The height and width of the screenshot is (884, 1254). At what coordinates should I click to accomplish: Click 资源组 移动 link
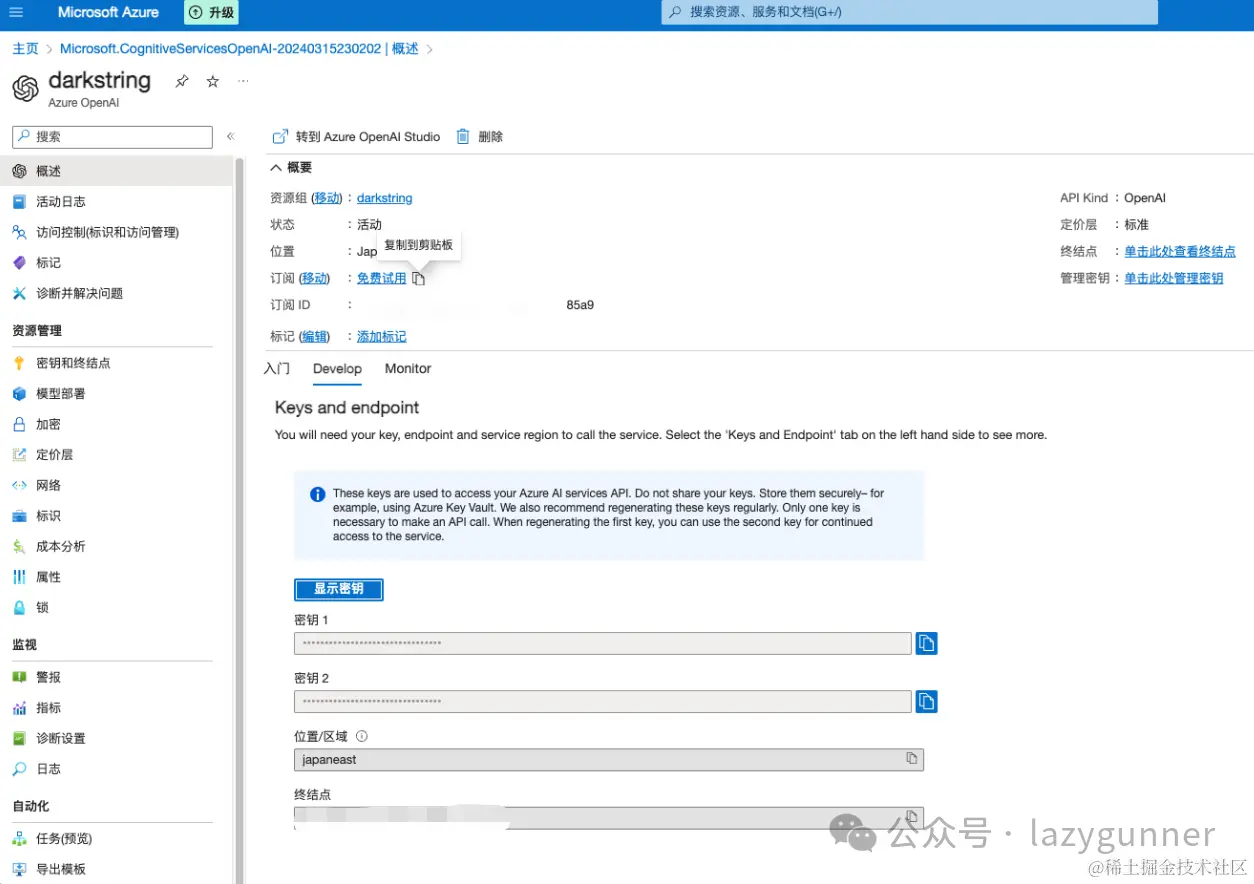coord(327,198)
